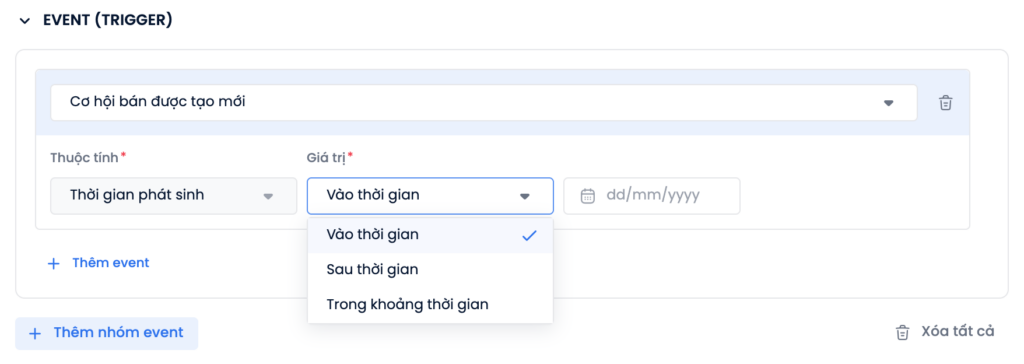The image size is (1024, 364).
Task: Click the blue checkmark beside the selected option
Action: click(x=529, y=236)
